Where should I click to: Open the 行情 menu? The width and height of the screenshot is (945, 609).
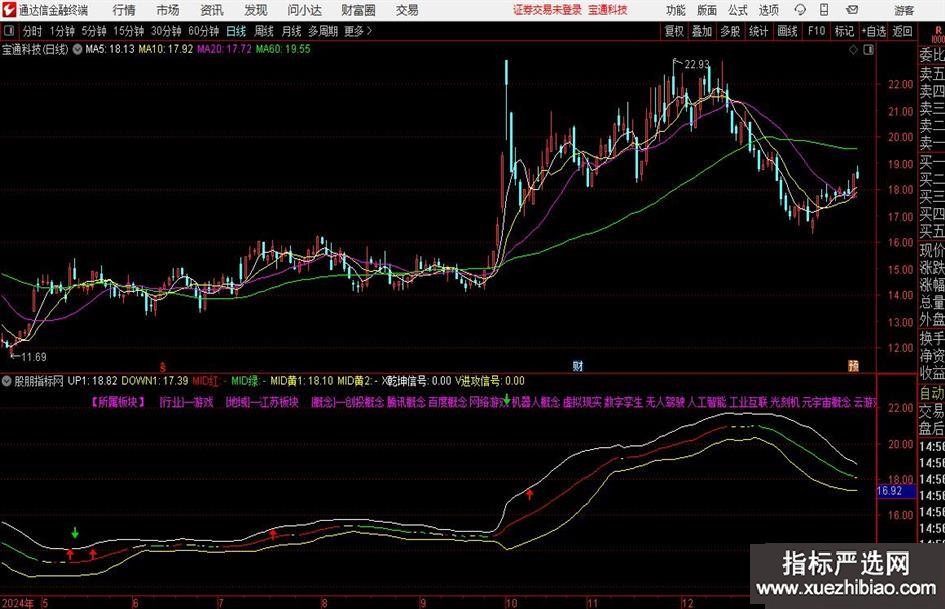(124, 10)
